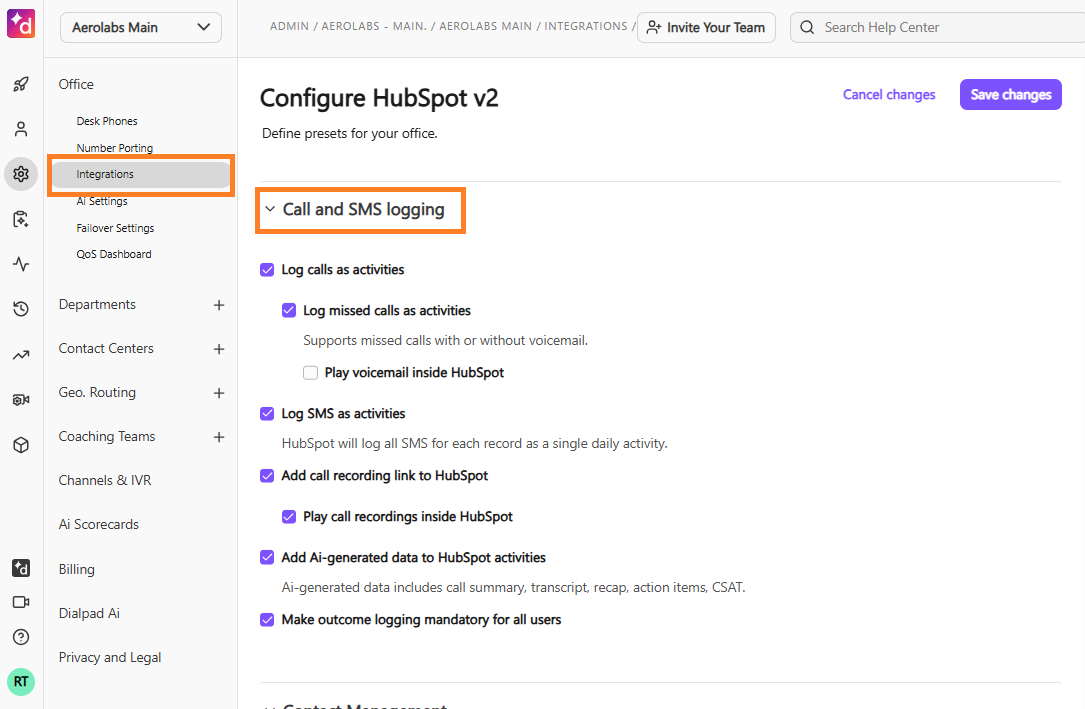Open the user profile icon in sidebar
This screenshot has width=1085, height=709.
point(21,129)
